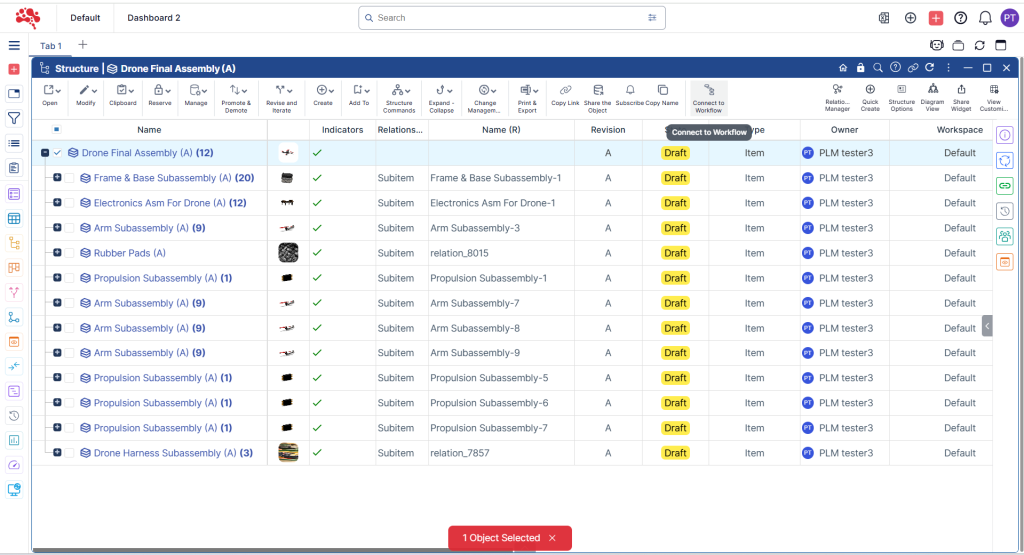Switch to the Dashboard 2 tab
The width and height of the screenshot is (1024, 555).
153,18
